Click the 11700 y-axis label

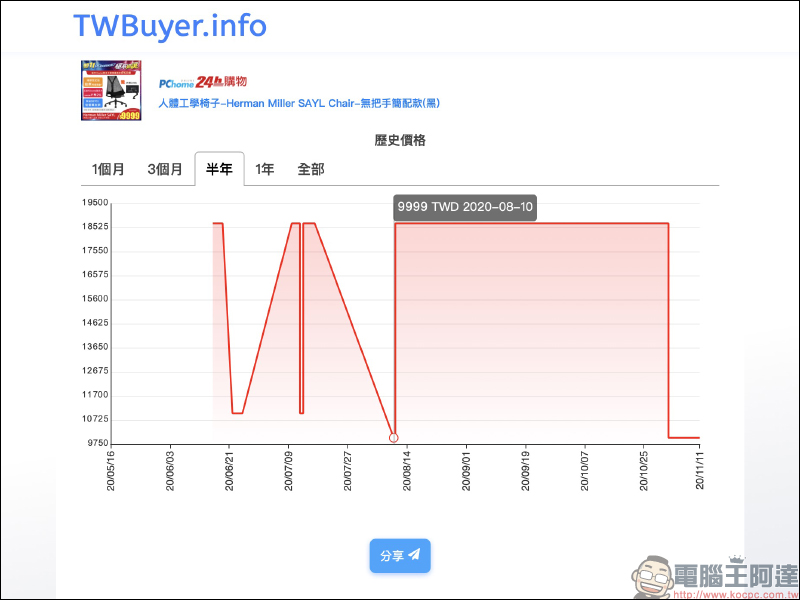pos(95,395)
